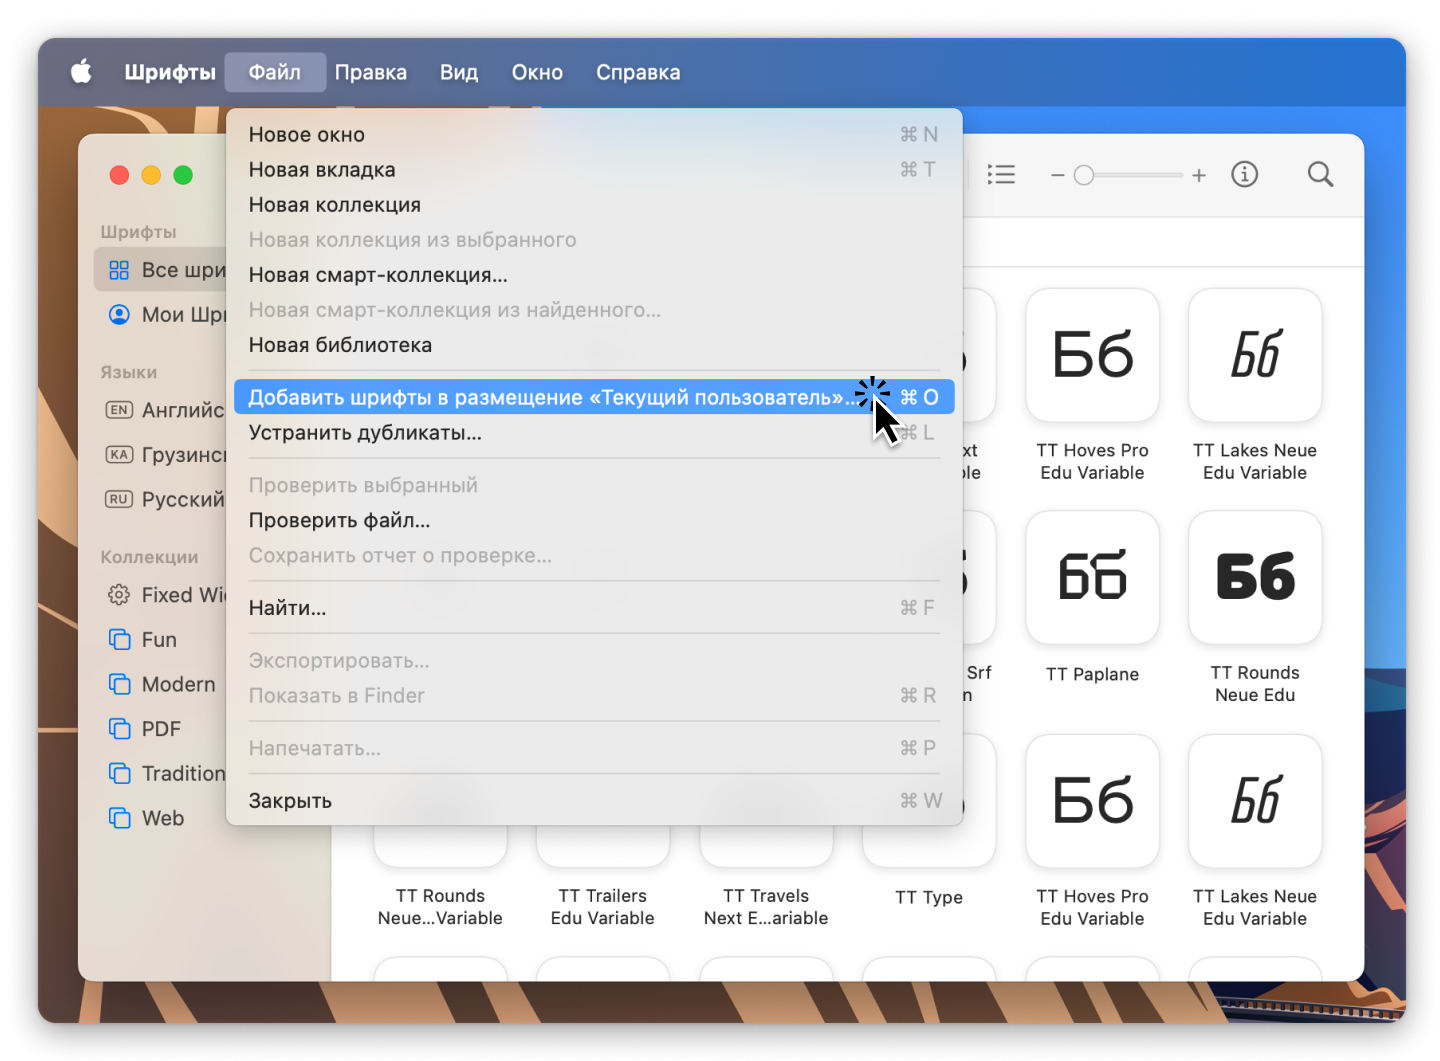Open search with magnifier icon
Image resolution: width=1440 pixels, height=1061 pixels.
coord(1320,175)
